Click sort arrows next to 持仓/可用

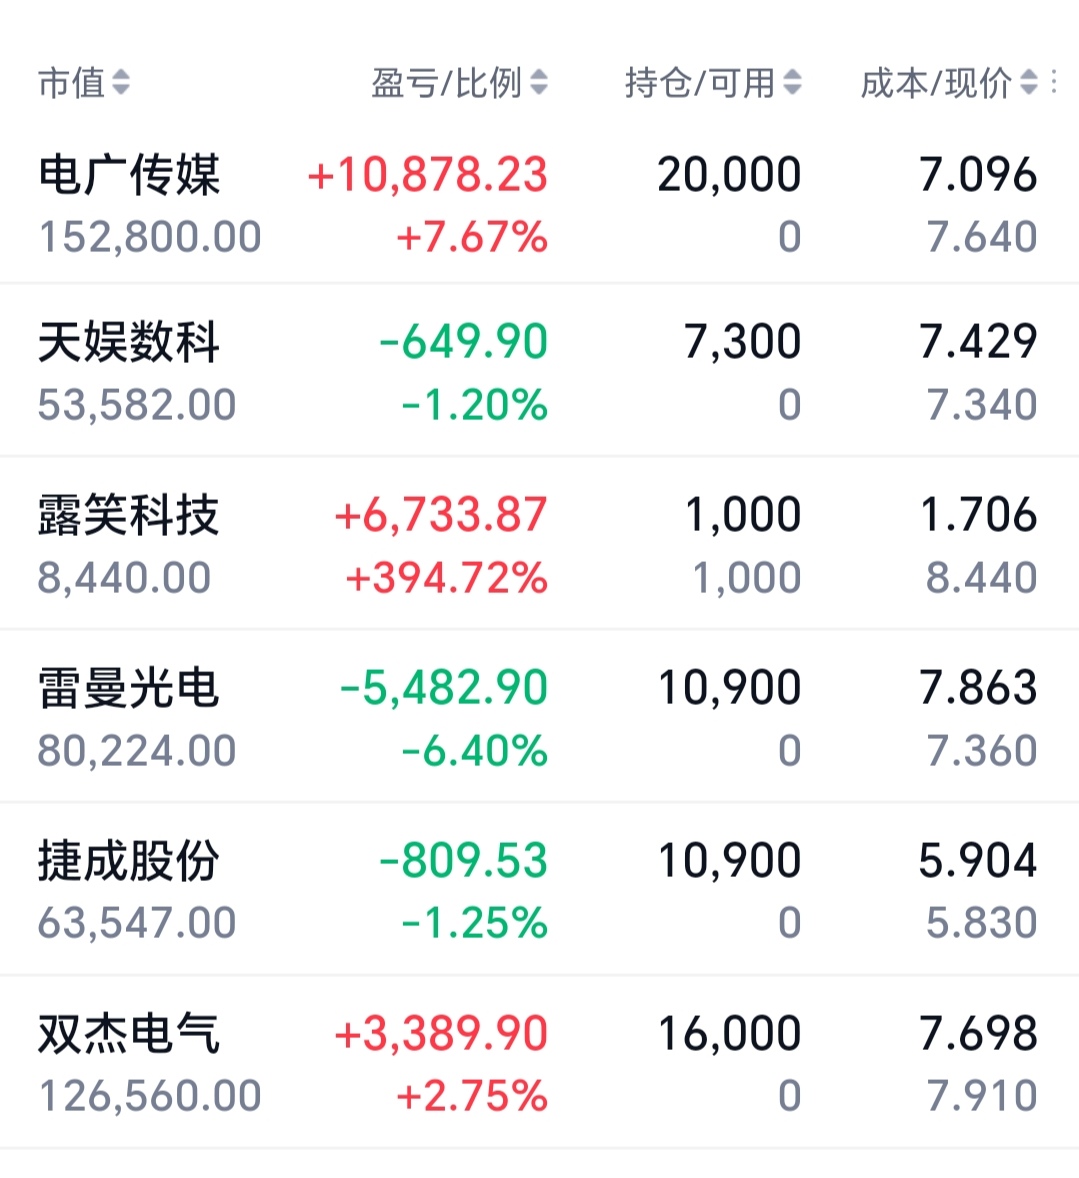[x=792, y=82]
